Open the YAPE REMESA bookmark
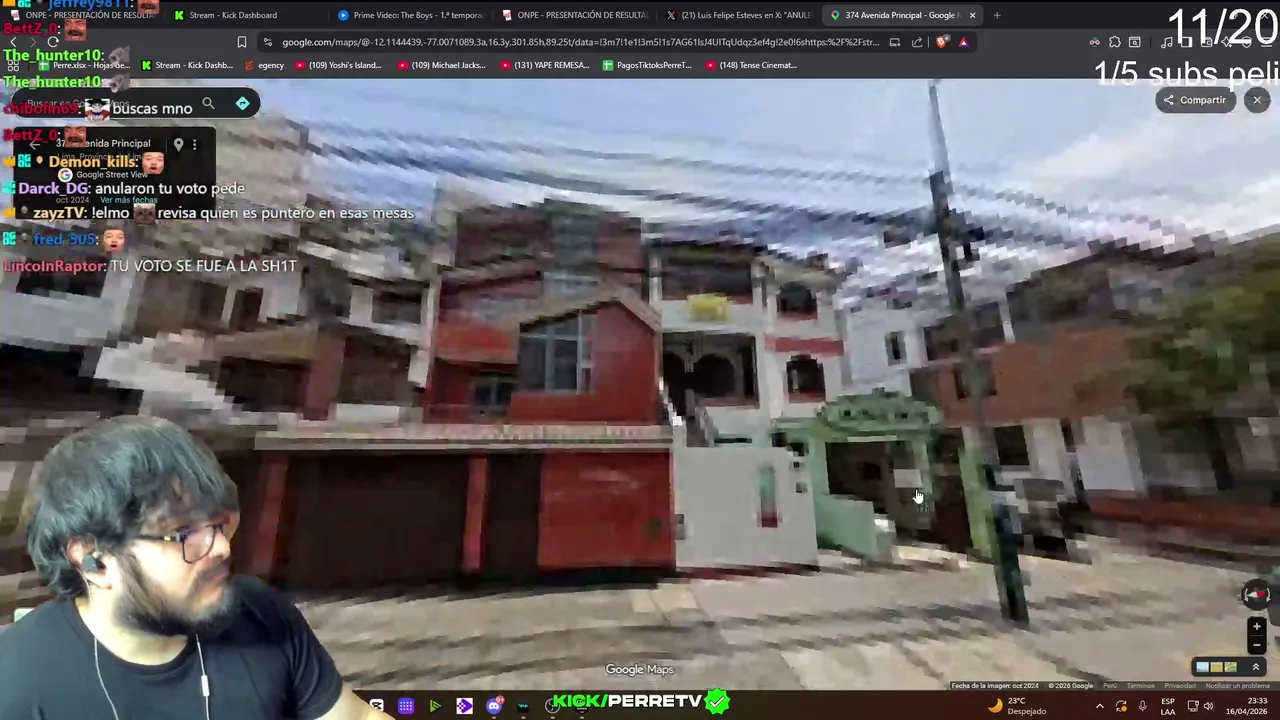Screen dimensions: 1280x720 click(x=544, y=65)
